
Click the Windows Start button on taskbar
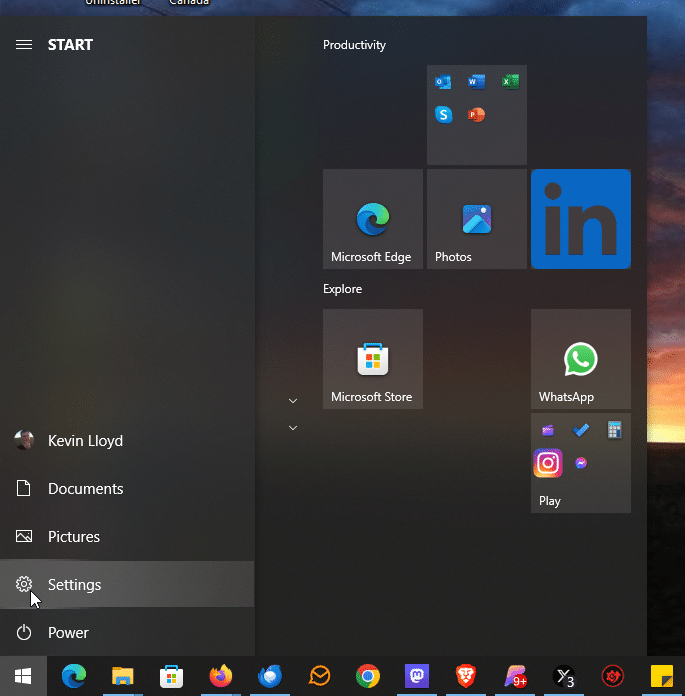(23, 676)
